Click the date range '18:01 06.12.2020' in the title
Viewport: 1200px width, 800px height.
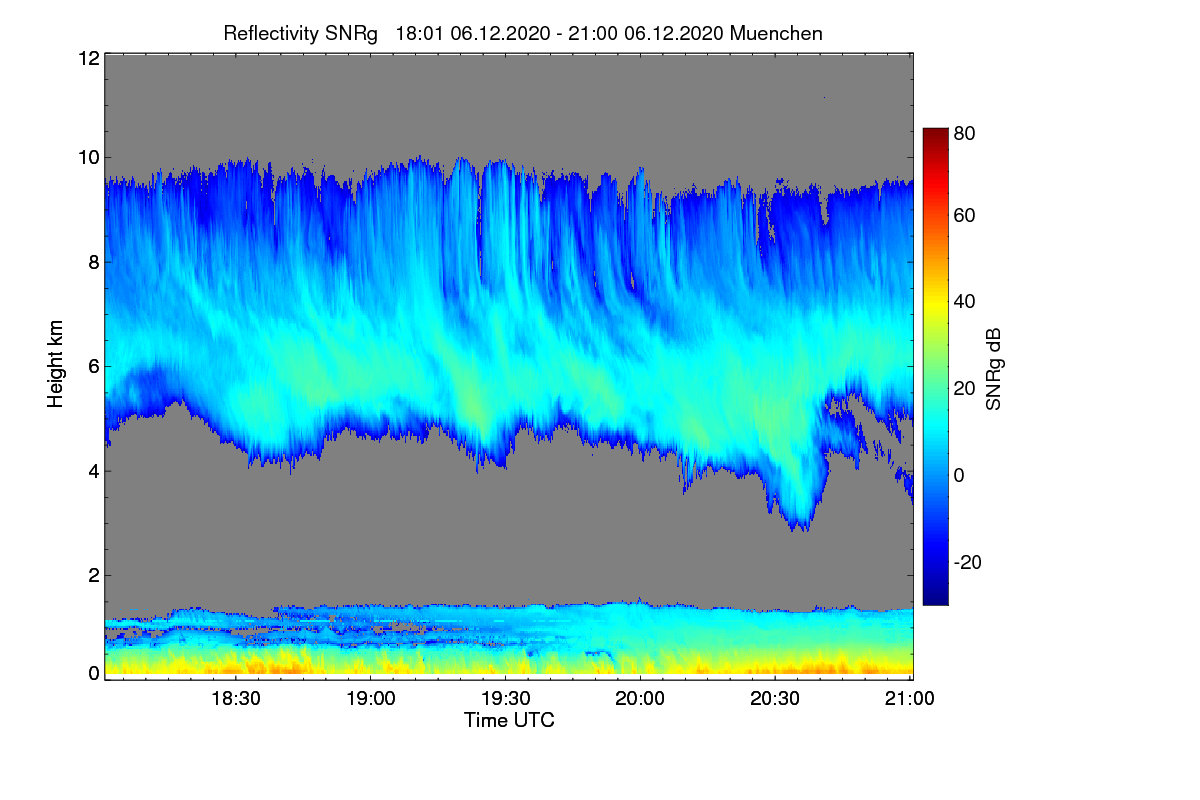click(473, 33)
